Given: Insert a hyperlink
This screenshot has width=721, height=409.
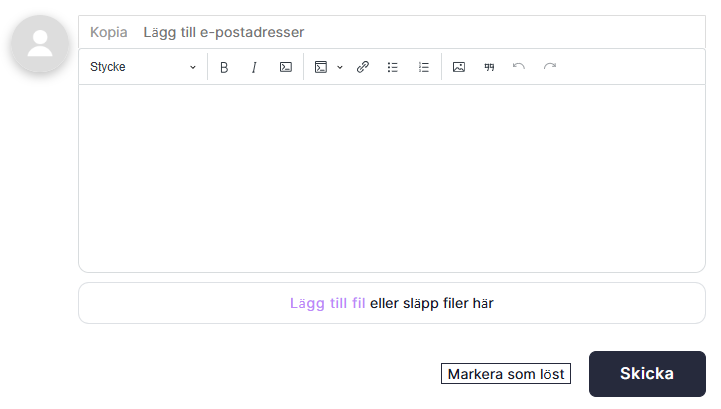Looking at the screenshot, I should (363, 67).
